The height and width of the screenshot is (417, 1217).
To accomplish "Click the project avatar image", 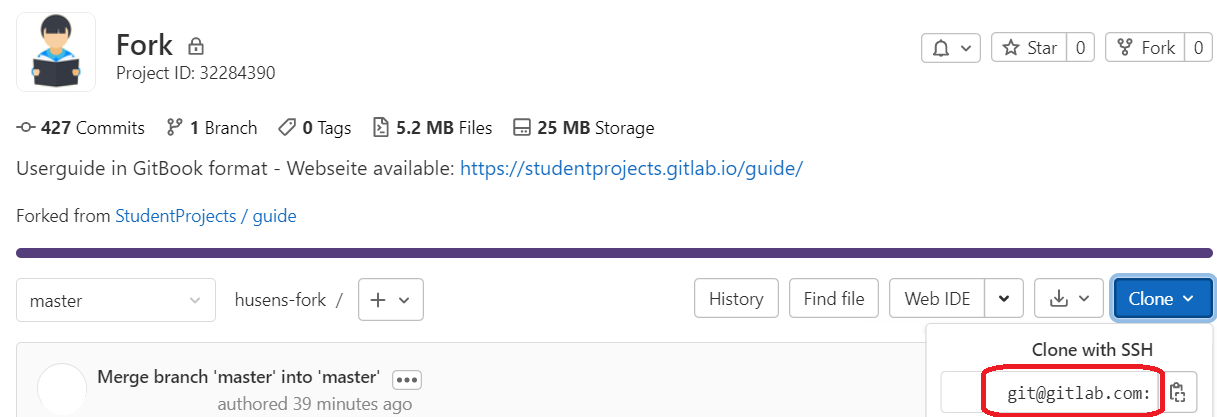I will [x=56, y=51].
